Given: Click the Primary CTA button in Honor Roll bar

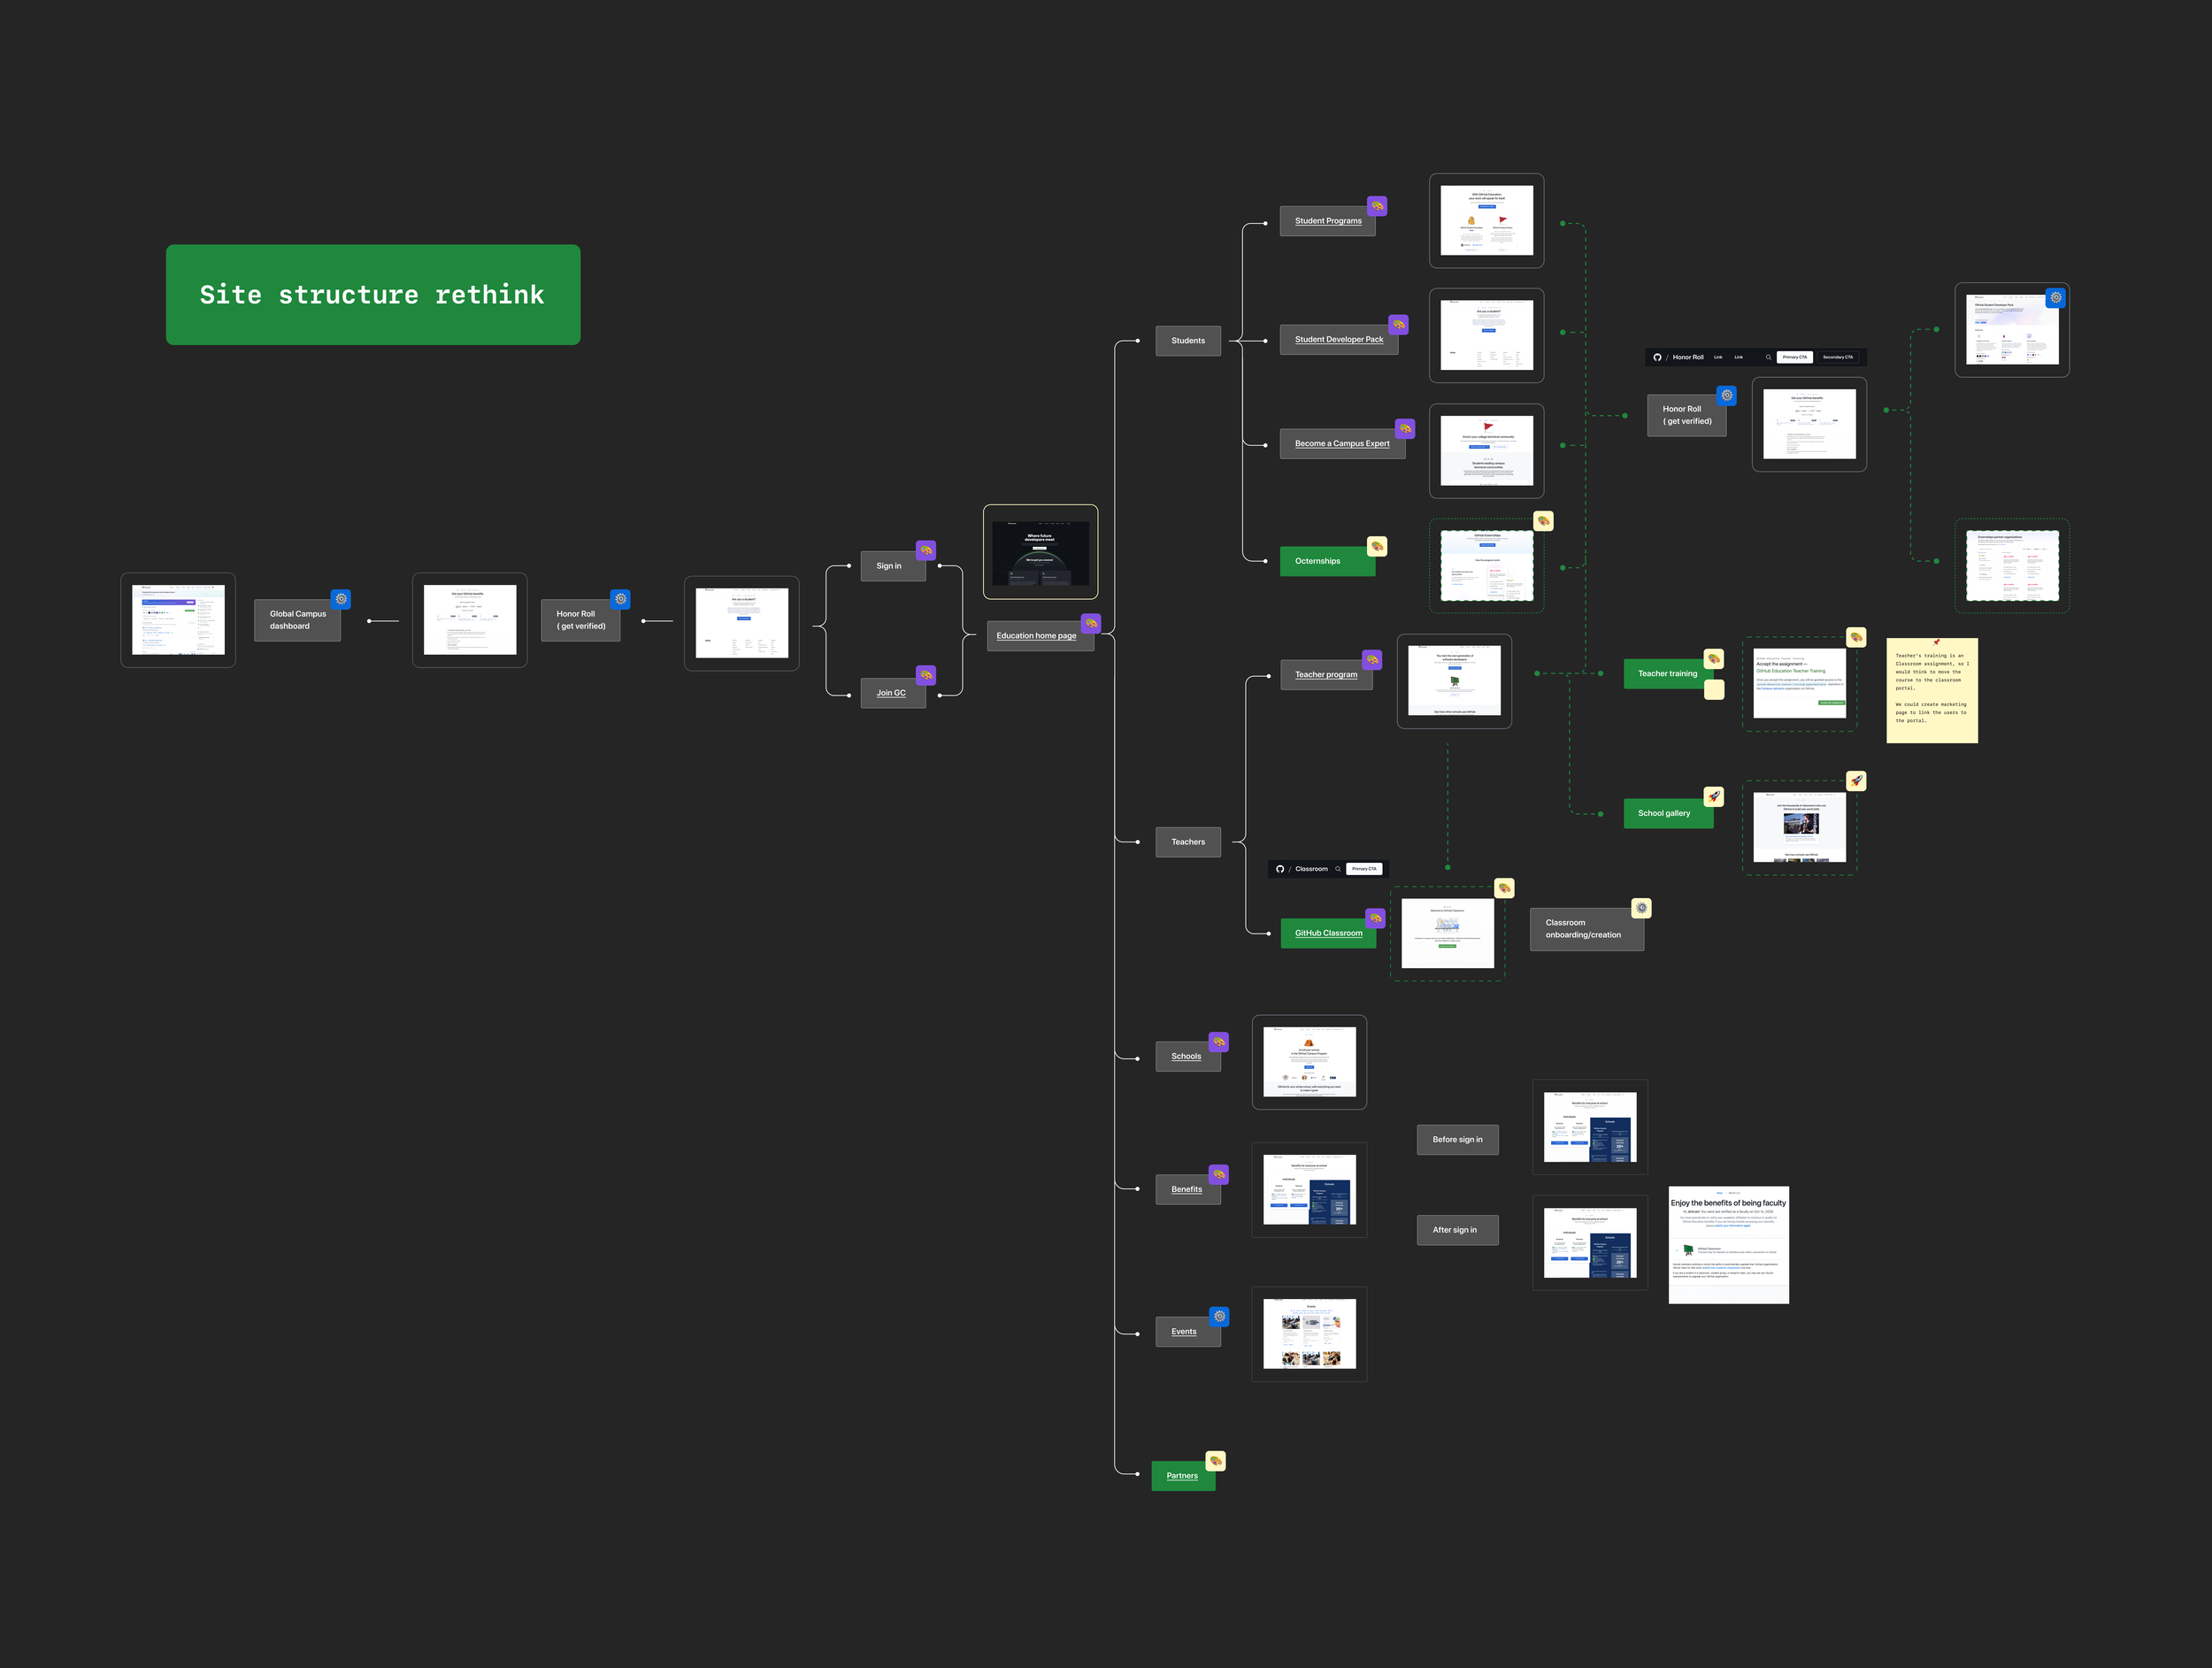Looking at the screenshot, I should tap(1794, 357).
